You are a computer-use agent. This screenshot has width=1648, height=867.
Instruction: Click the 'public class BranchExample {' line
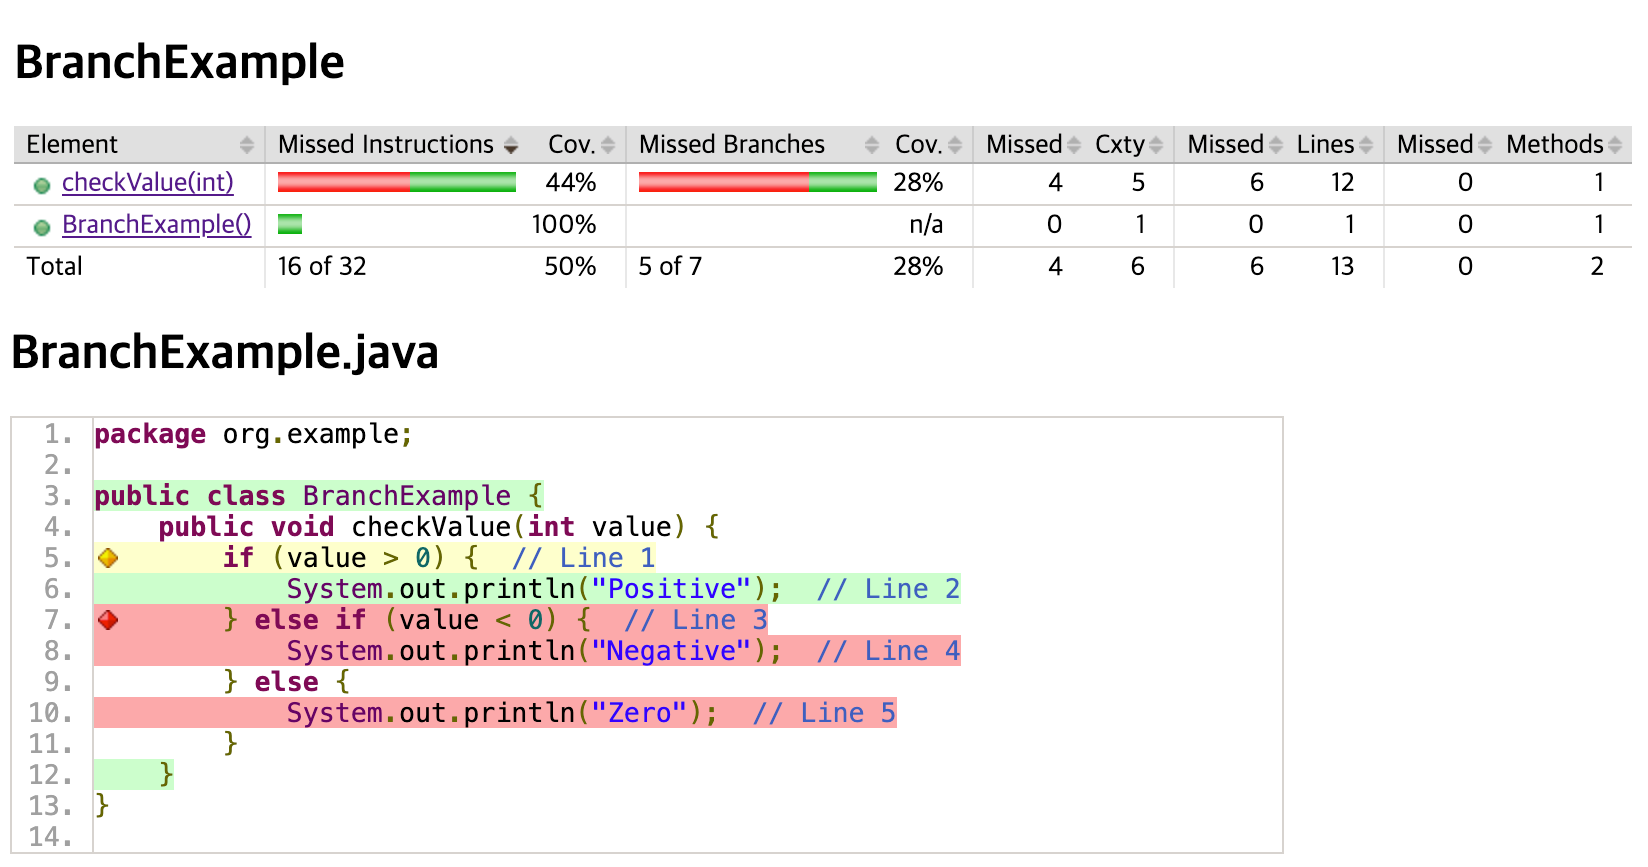319,496
